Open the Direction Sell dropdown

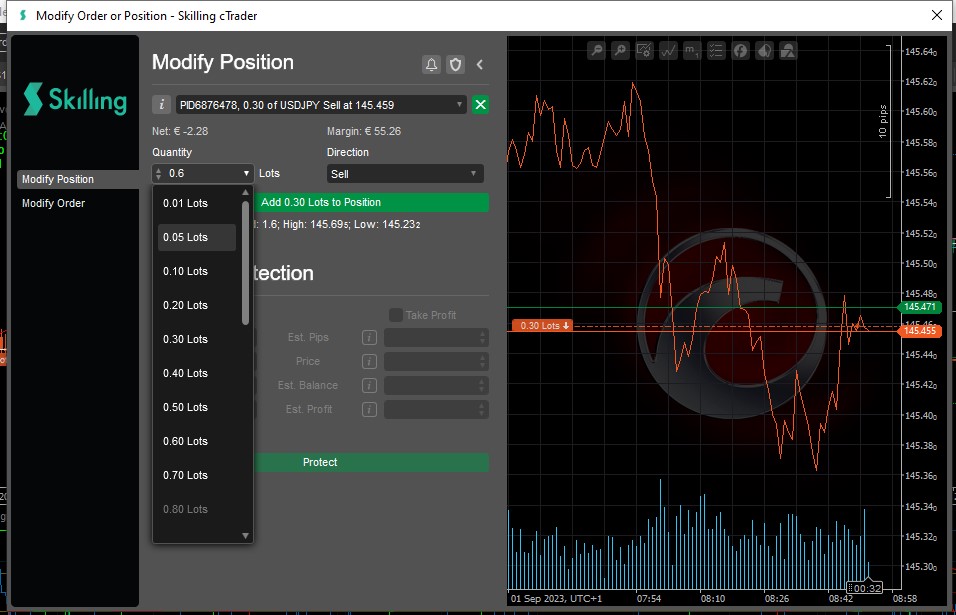tap(405, 174)
